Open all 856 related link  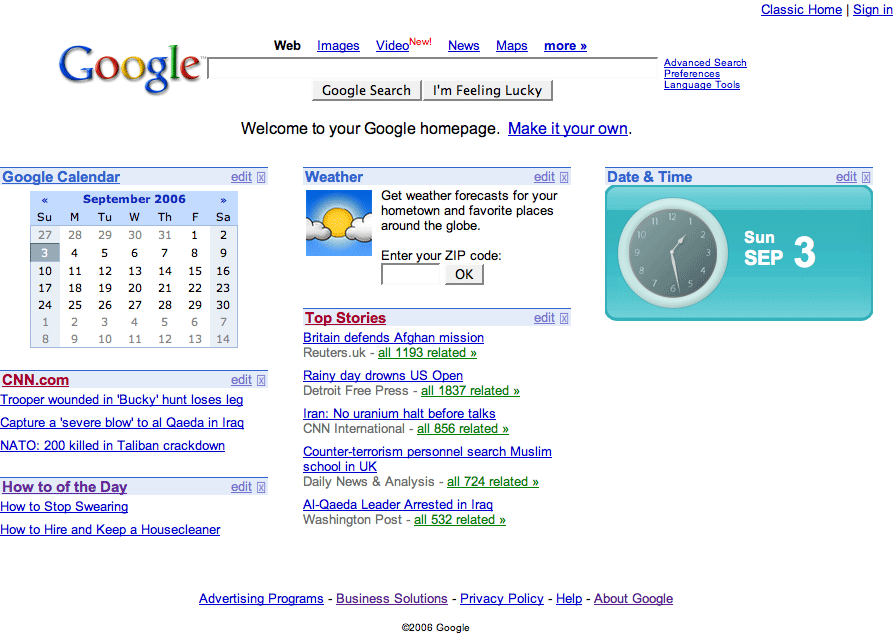pyautogui.click(x=463, y=429)
